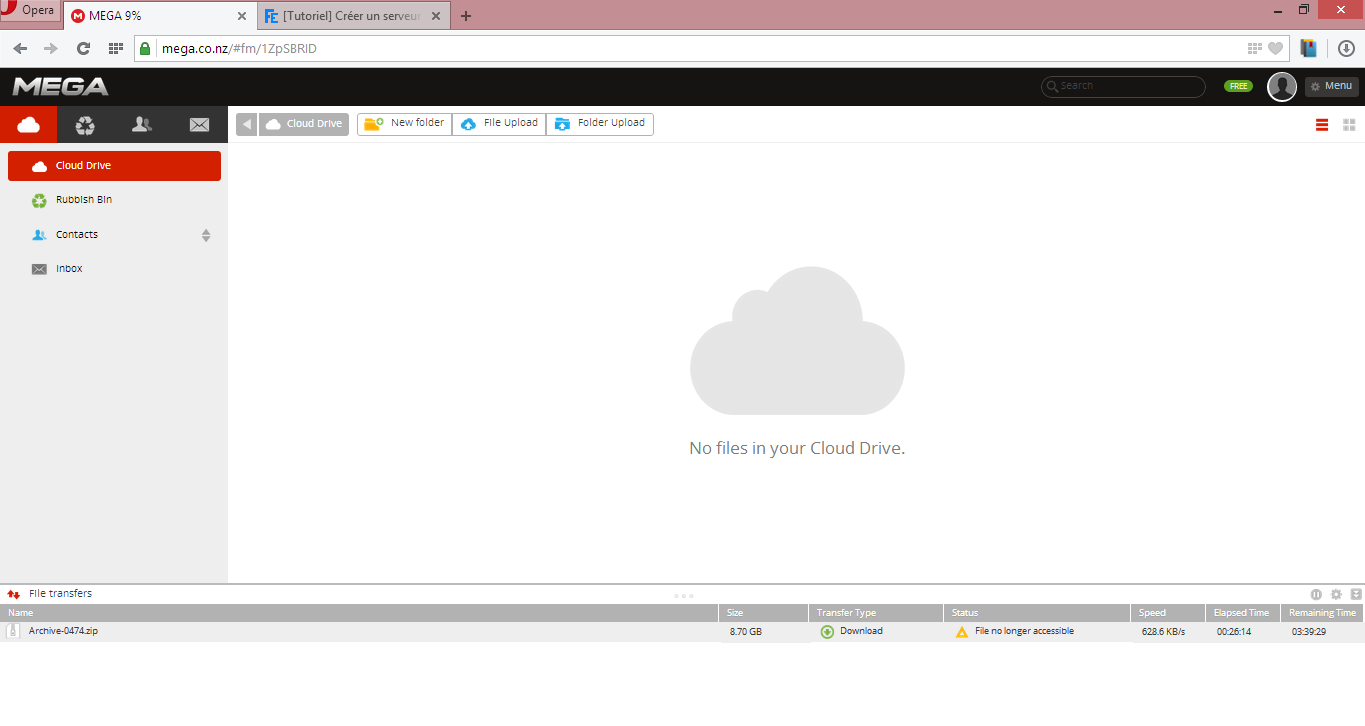Image resolution: width=1365 pixels, height=726 pixels.
Task: Open Contacts in the sidebar
Action: tap(114, 235)
